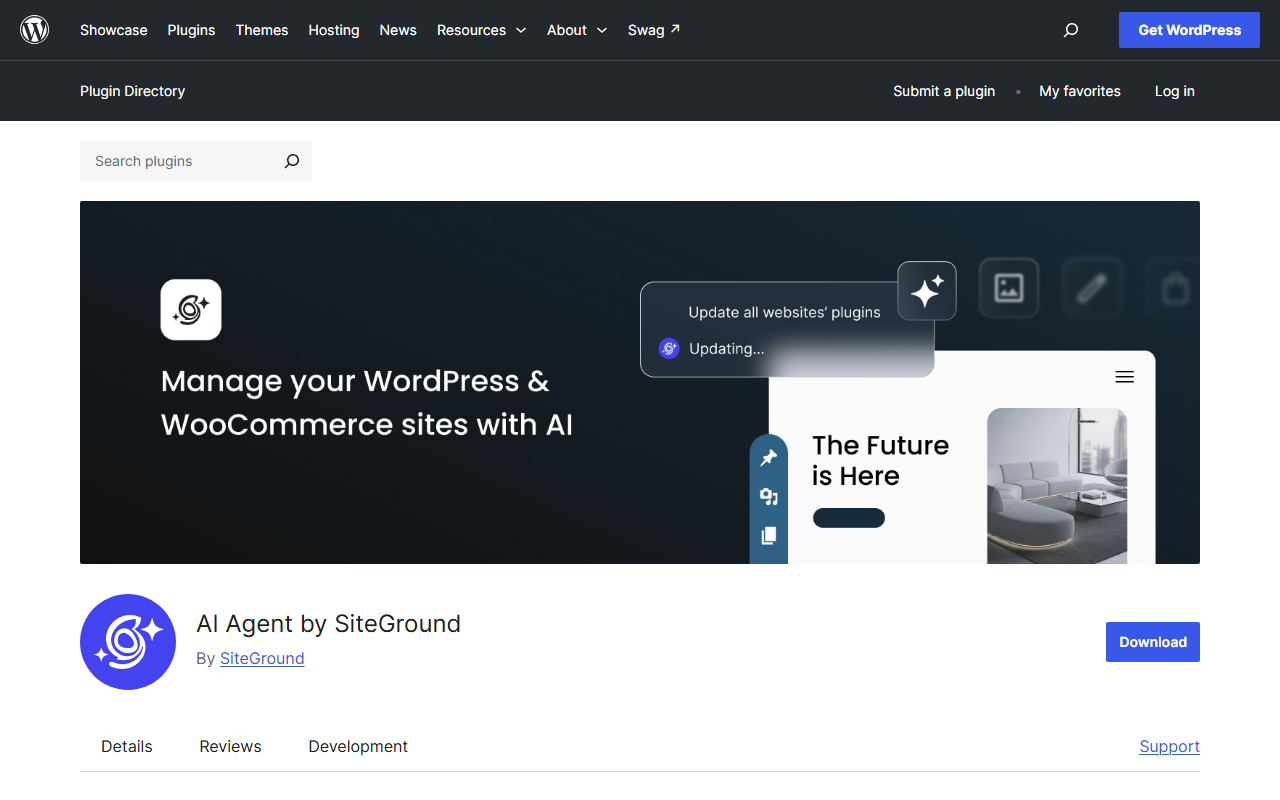The image size is (1280, 800).
Task: Click the pin icon in banner sidebar
Action: click(769, 458)
